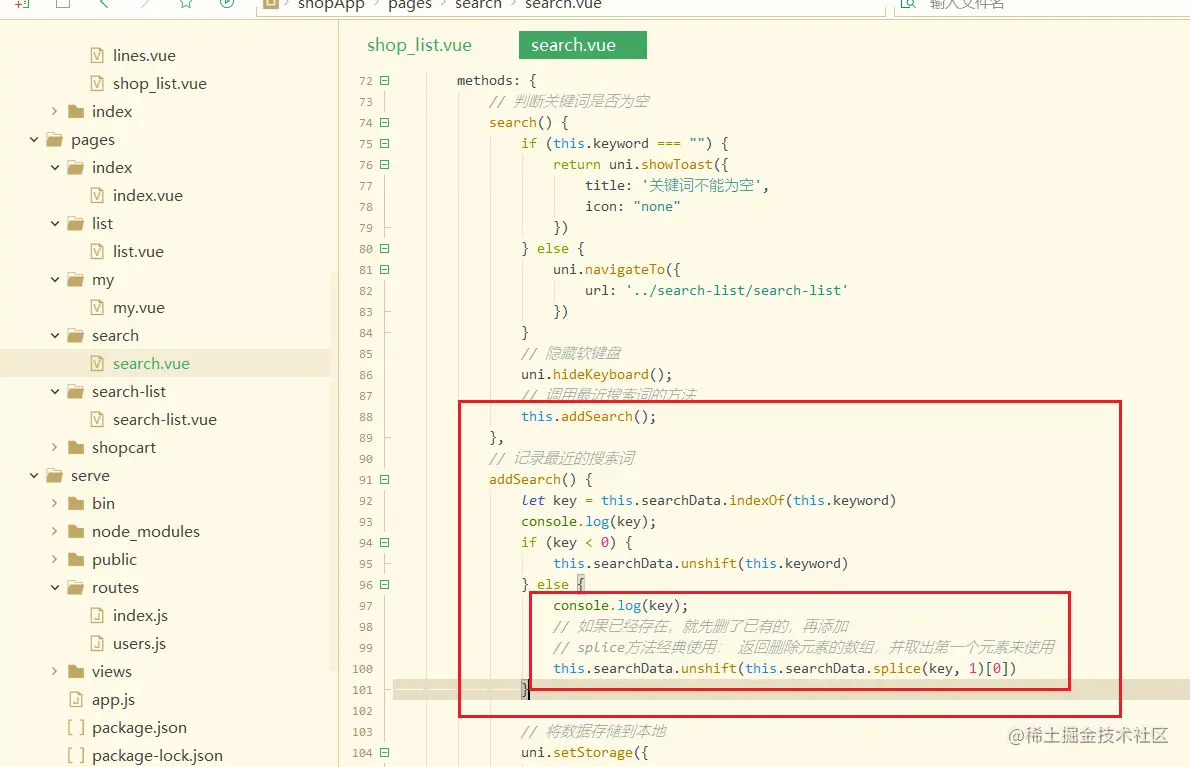Open package.json in the tree
The height and width of the screenshot is (767, 1190).
click(x=140, y=728)
